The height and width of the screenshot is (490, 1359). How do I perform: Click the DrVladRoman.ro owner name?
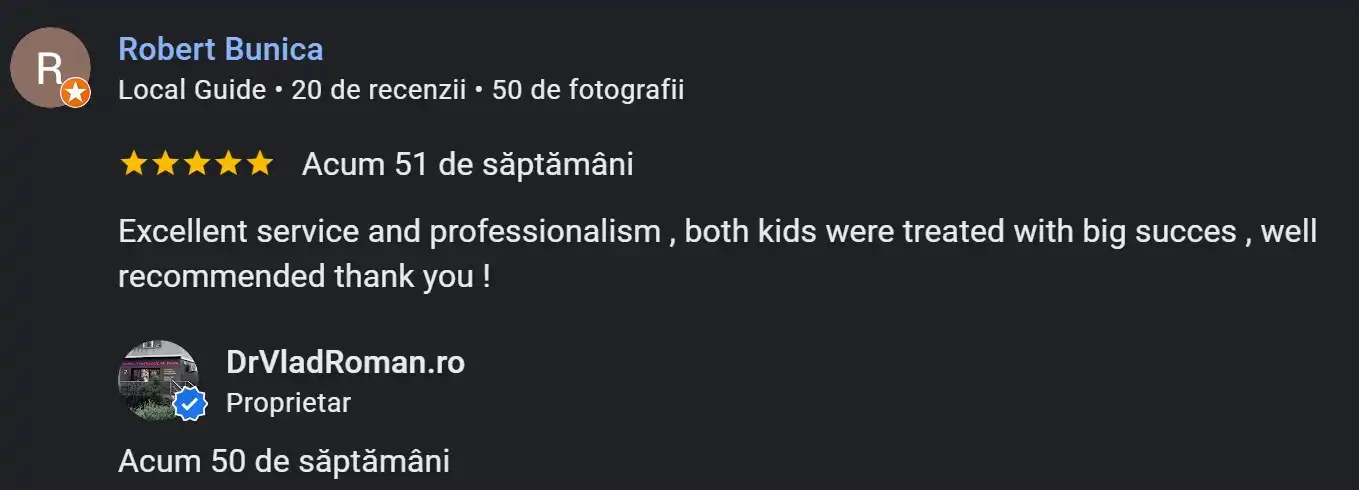(x=345, y=362)
